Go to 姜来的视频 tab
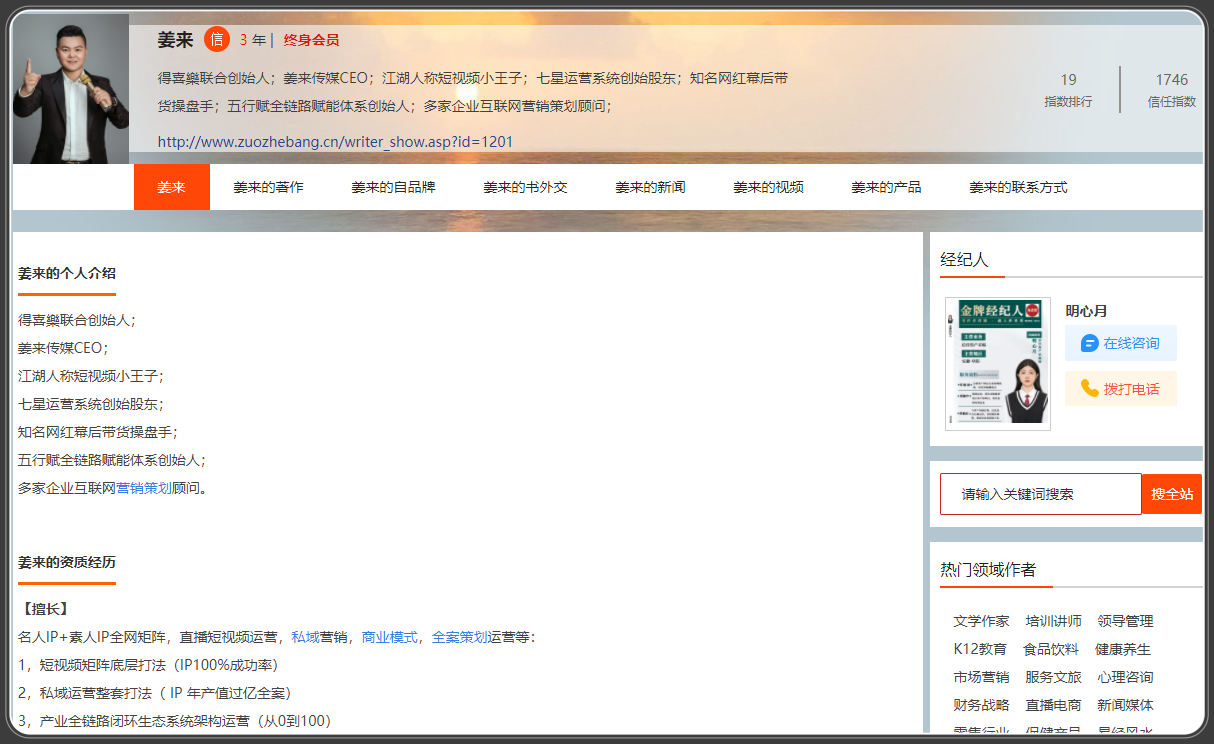This screenshot has height=744, width=1214. coord(768,187)
